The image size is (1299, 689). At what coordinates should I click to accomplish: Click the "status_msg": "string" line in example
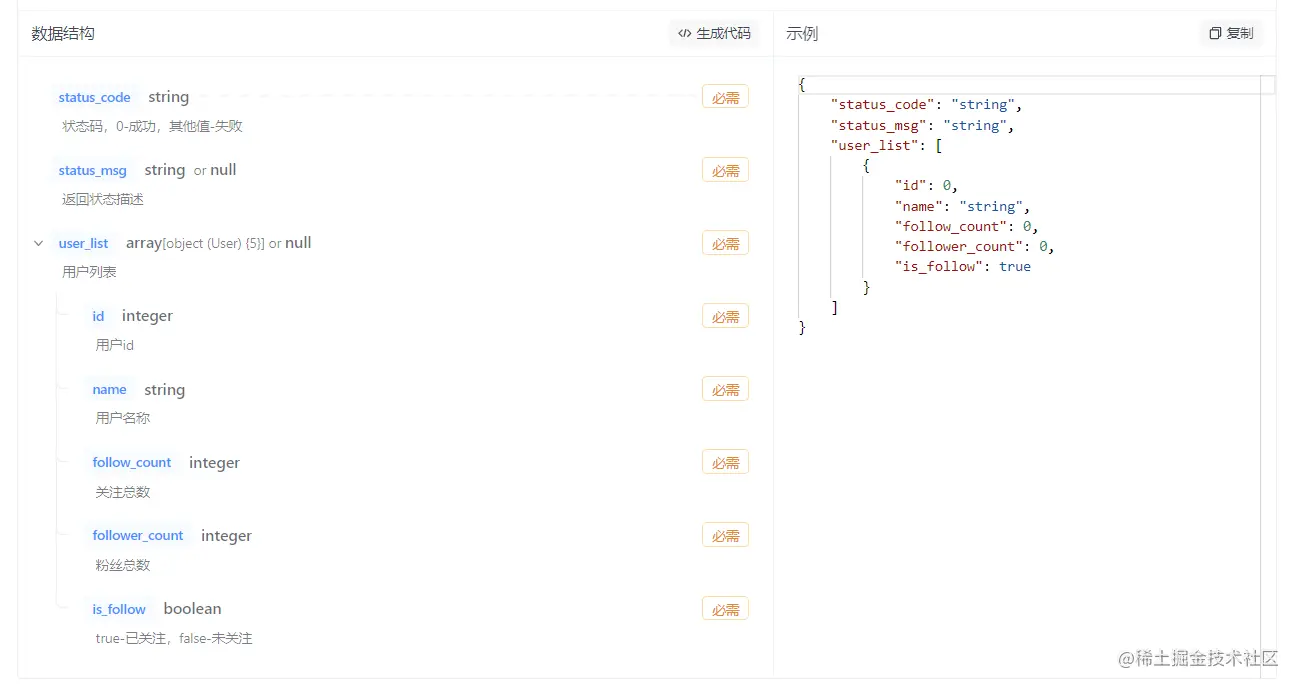[x=922, y=125]
